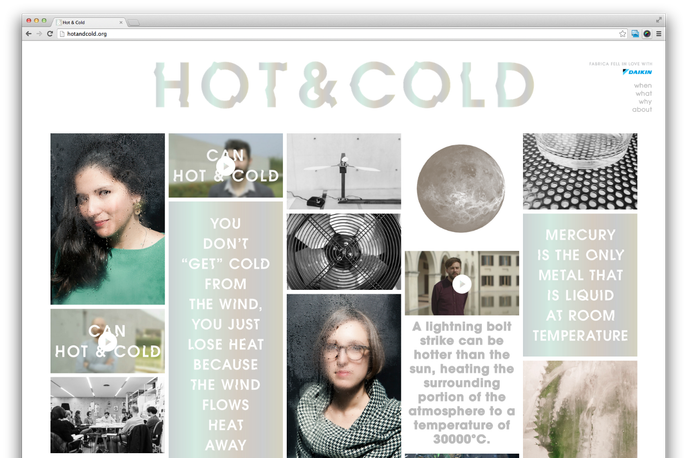Image resolution: width=687 pixels, height=458 pixels.
Task: Click the hotandcold.org address bar
Action: click(337, 34)
